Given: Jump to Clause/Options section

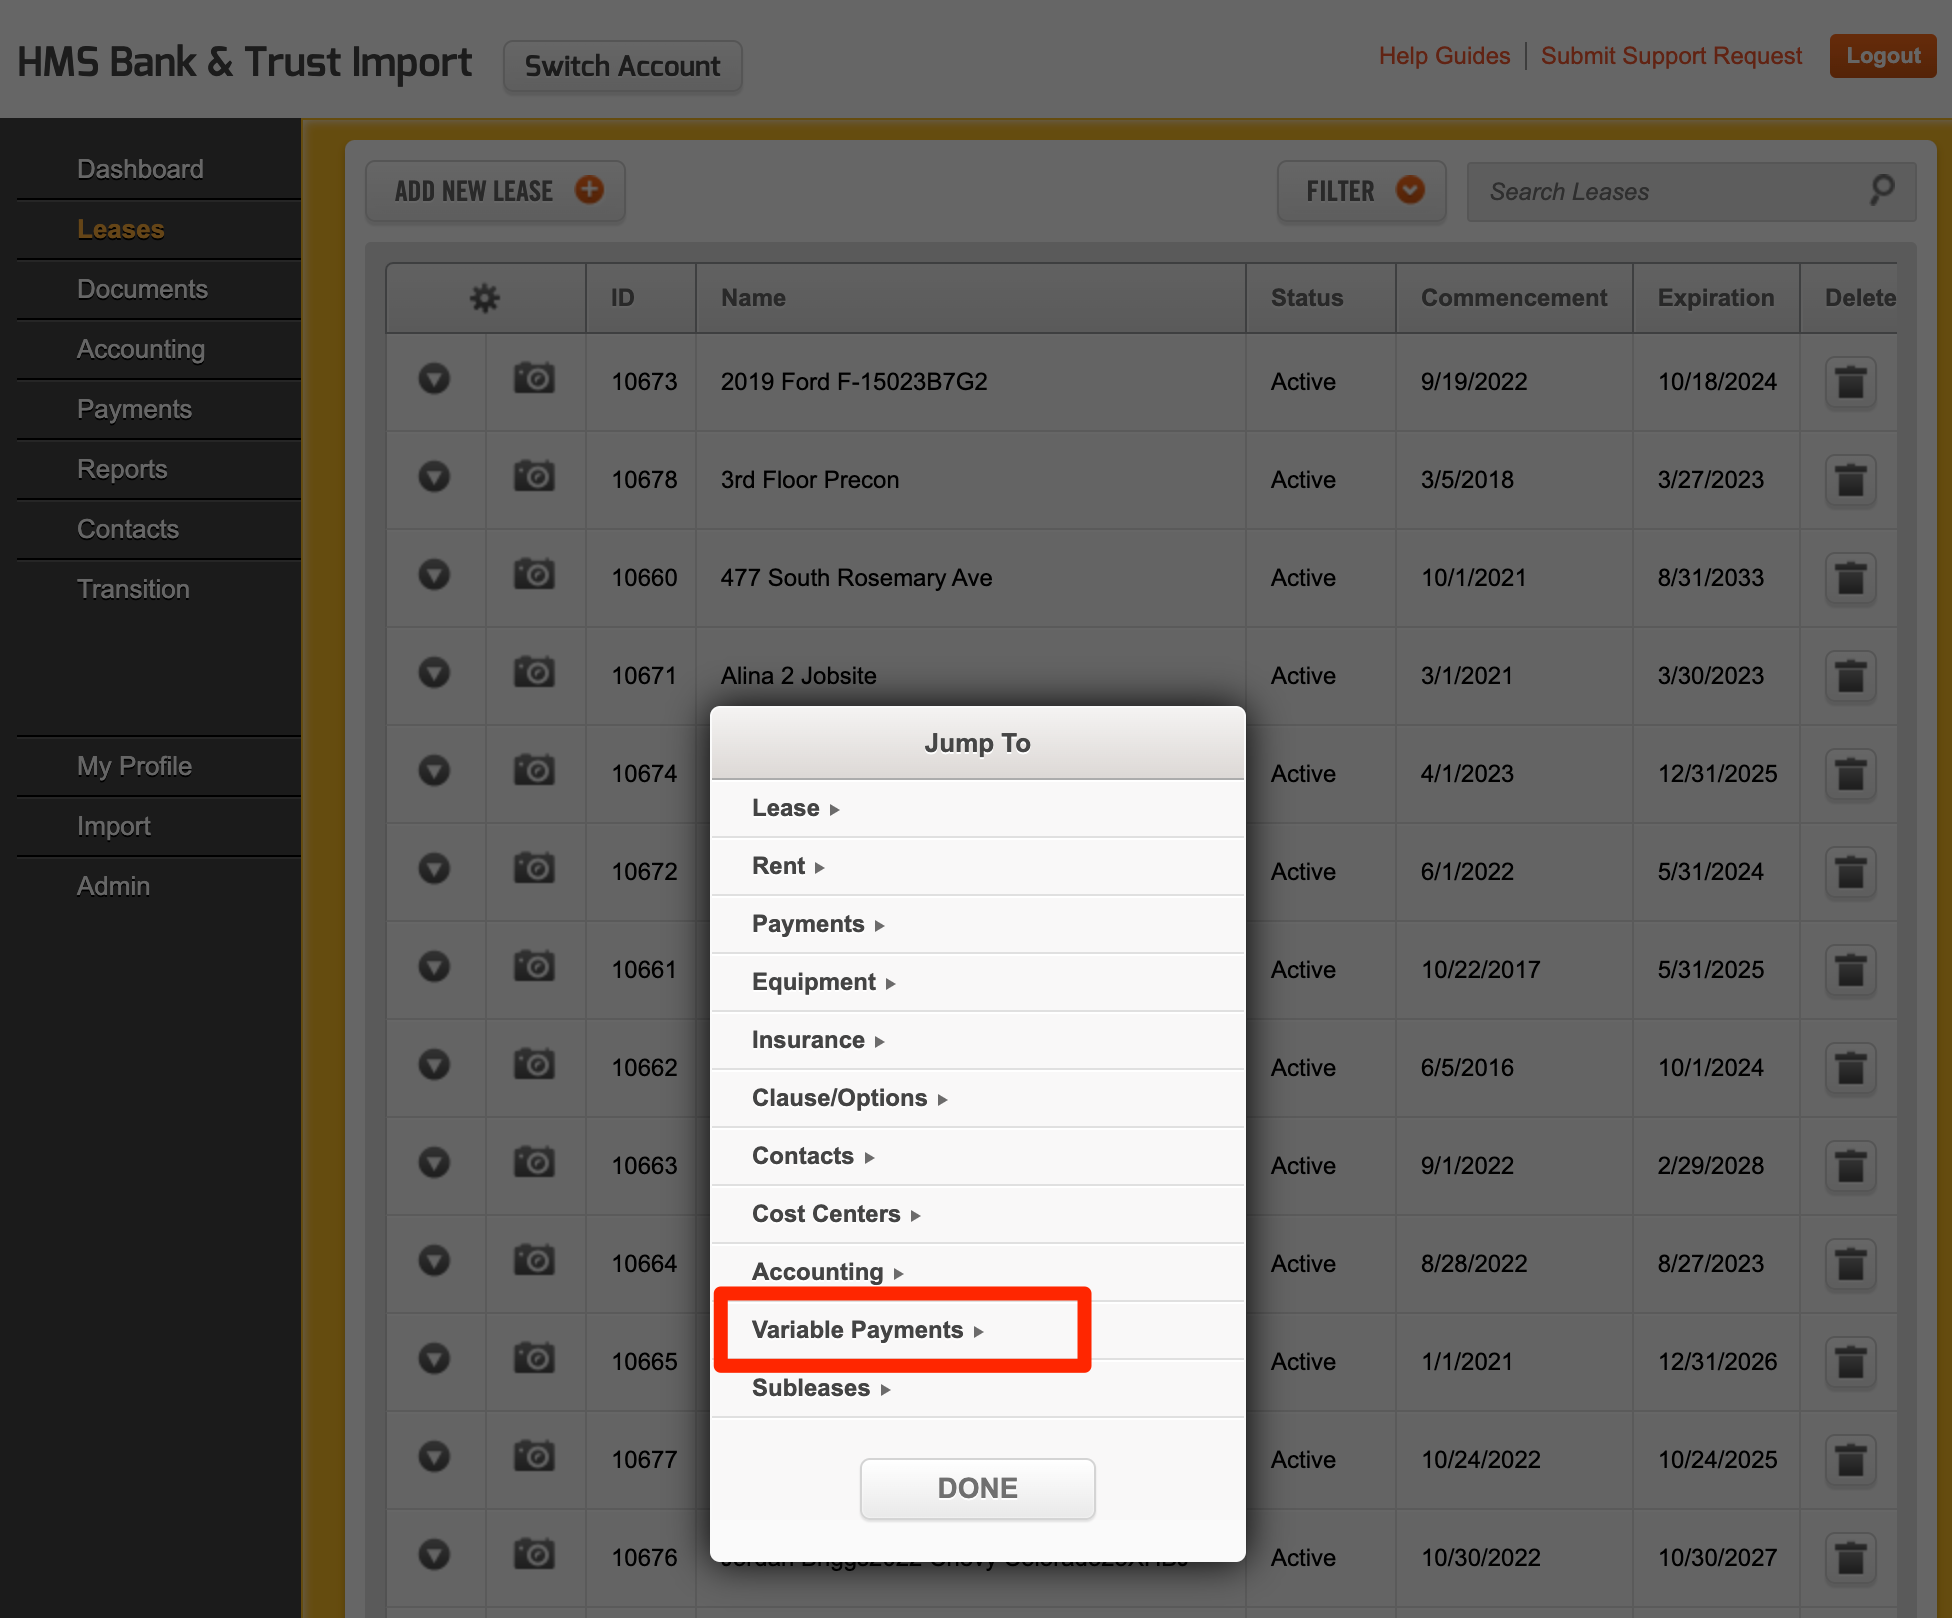Looking at the screenshot, I should pyautogui.click(x=978, y=1098).
